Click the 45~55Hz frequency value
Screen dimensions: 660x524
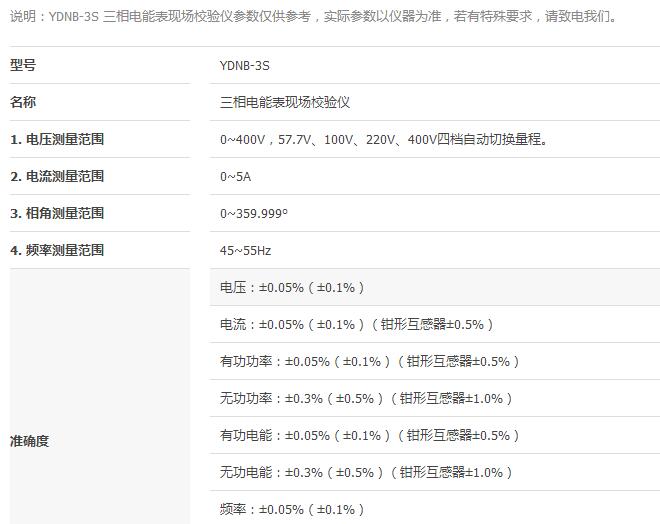click(245, 250)
